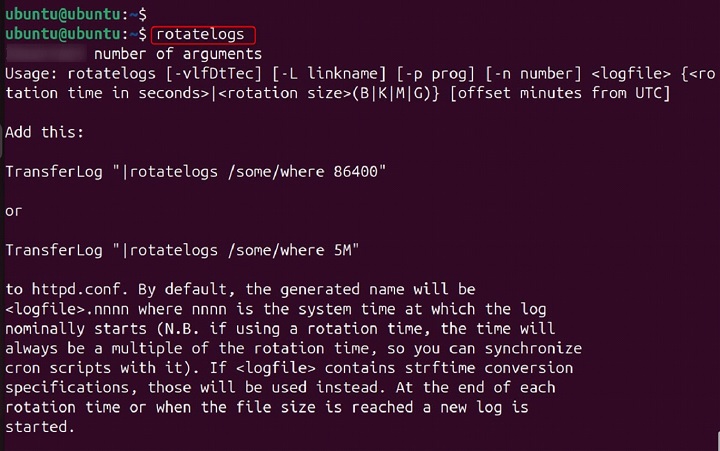Click the final word "started."

40,427
